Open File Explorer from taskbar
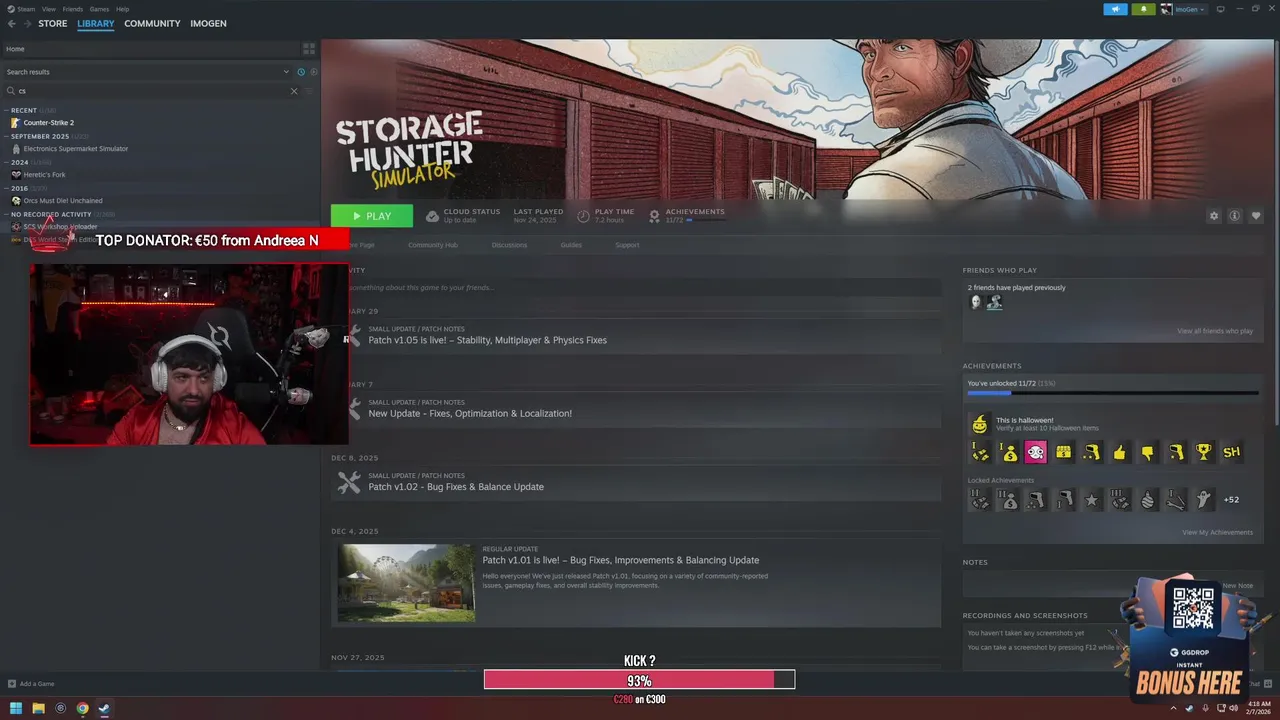 (x=38, y=708)
